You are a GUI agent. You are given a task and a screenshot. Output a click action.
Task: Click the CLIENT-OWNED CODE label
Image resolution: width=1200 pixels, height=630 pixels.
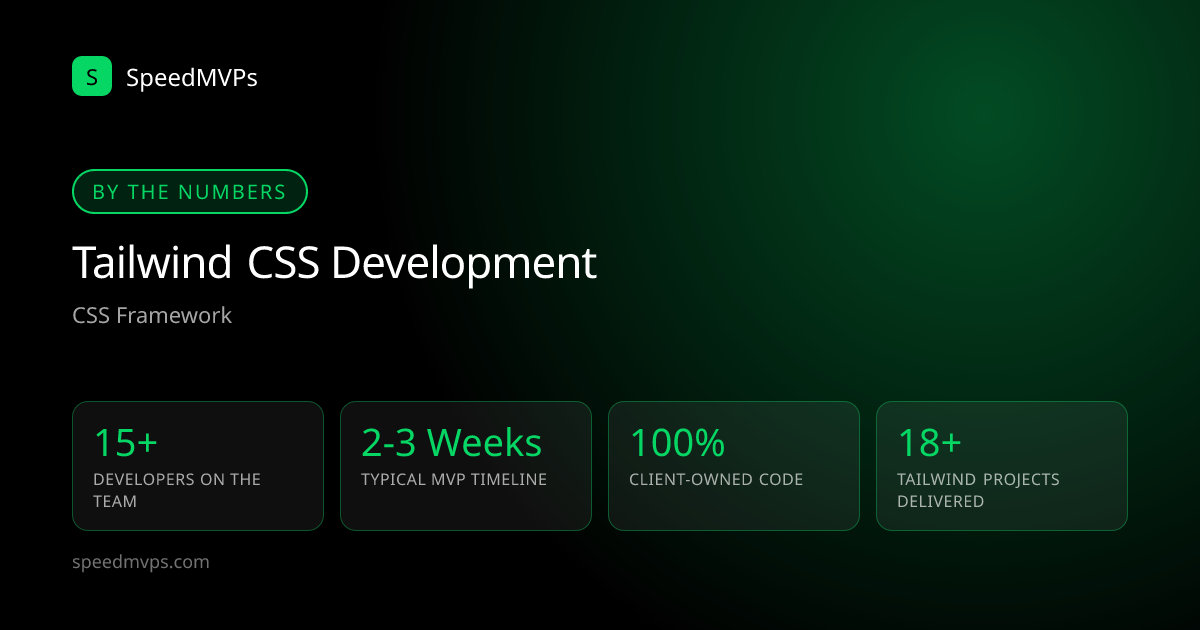point(716,480)
